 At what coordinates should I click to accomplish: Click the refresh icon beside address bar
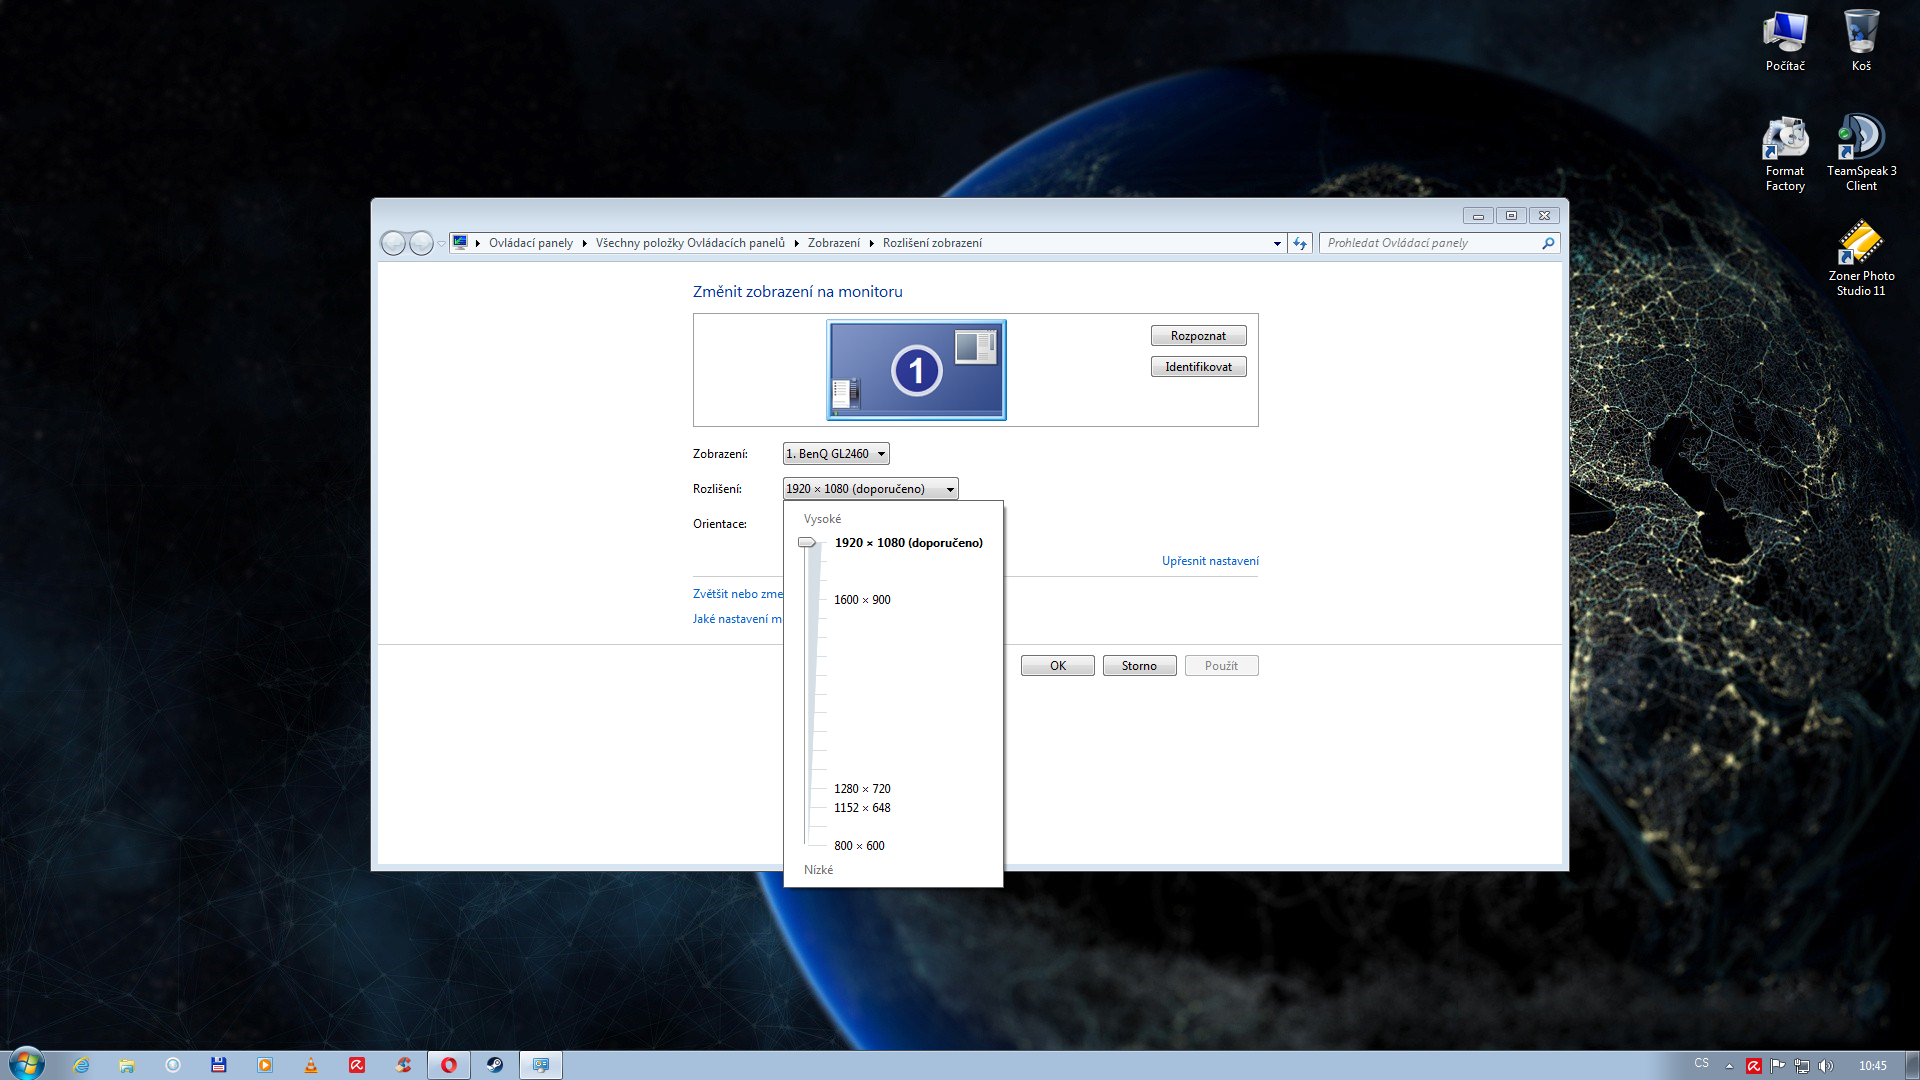(1300, 243)
